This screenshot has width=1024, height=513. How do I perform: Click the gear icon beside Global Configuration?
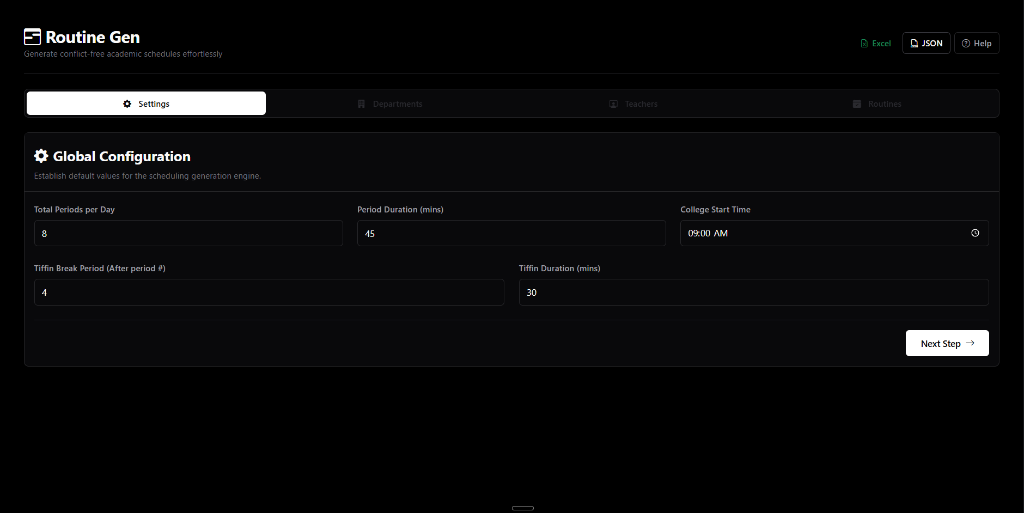(41, 155)
